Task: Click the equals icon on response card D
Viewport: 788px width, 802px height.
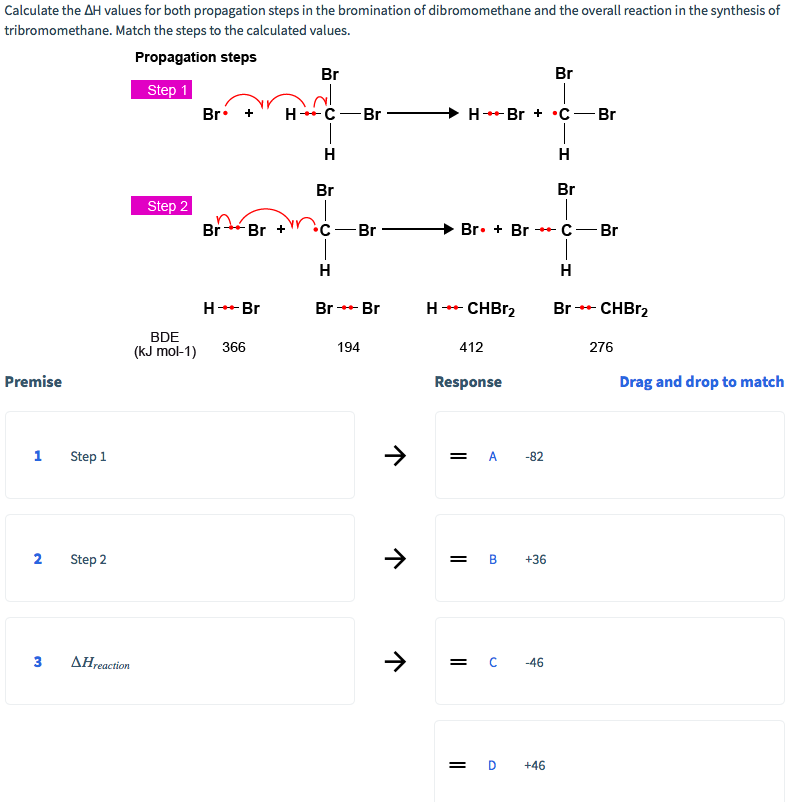Action: (x=459, y=764)
